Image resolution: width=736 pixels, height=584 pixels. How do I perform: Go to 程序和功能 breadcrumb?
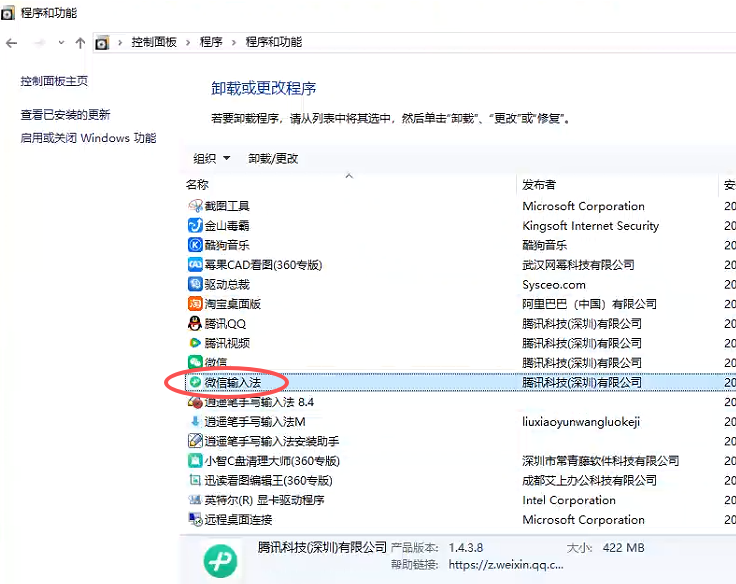click(274, 42)
